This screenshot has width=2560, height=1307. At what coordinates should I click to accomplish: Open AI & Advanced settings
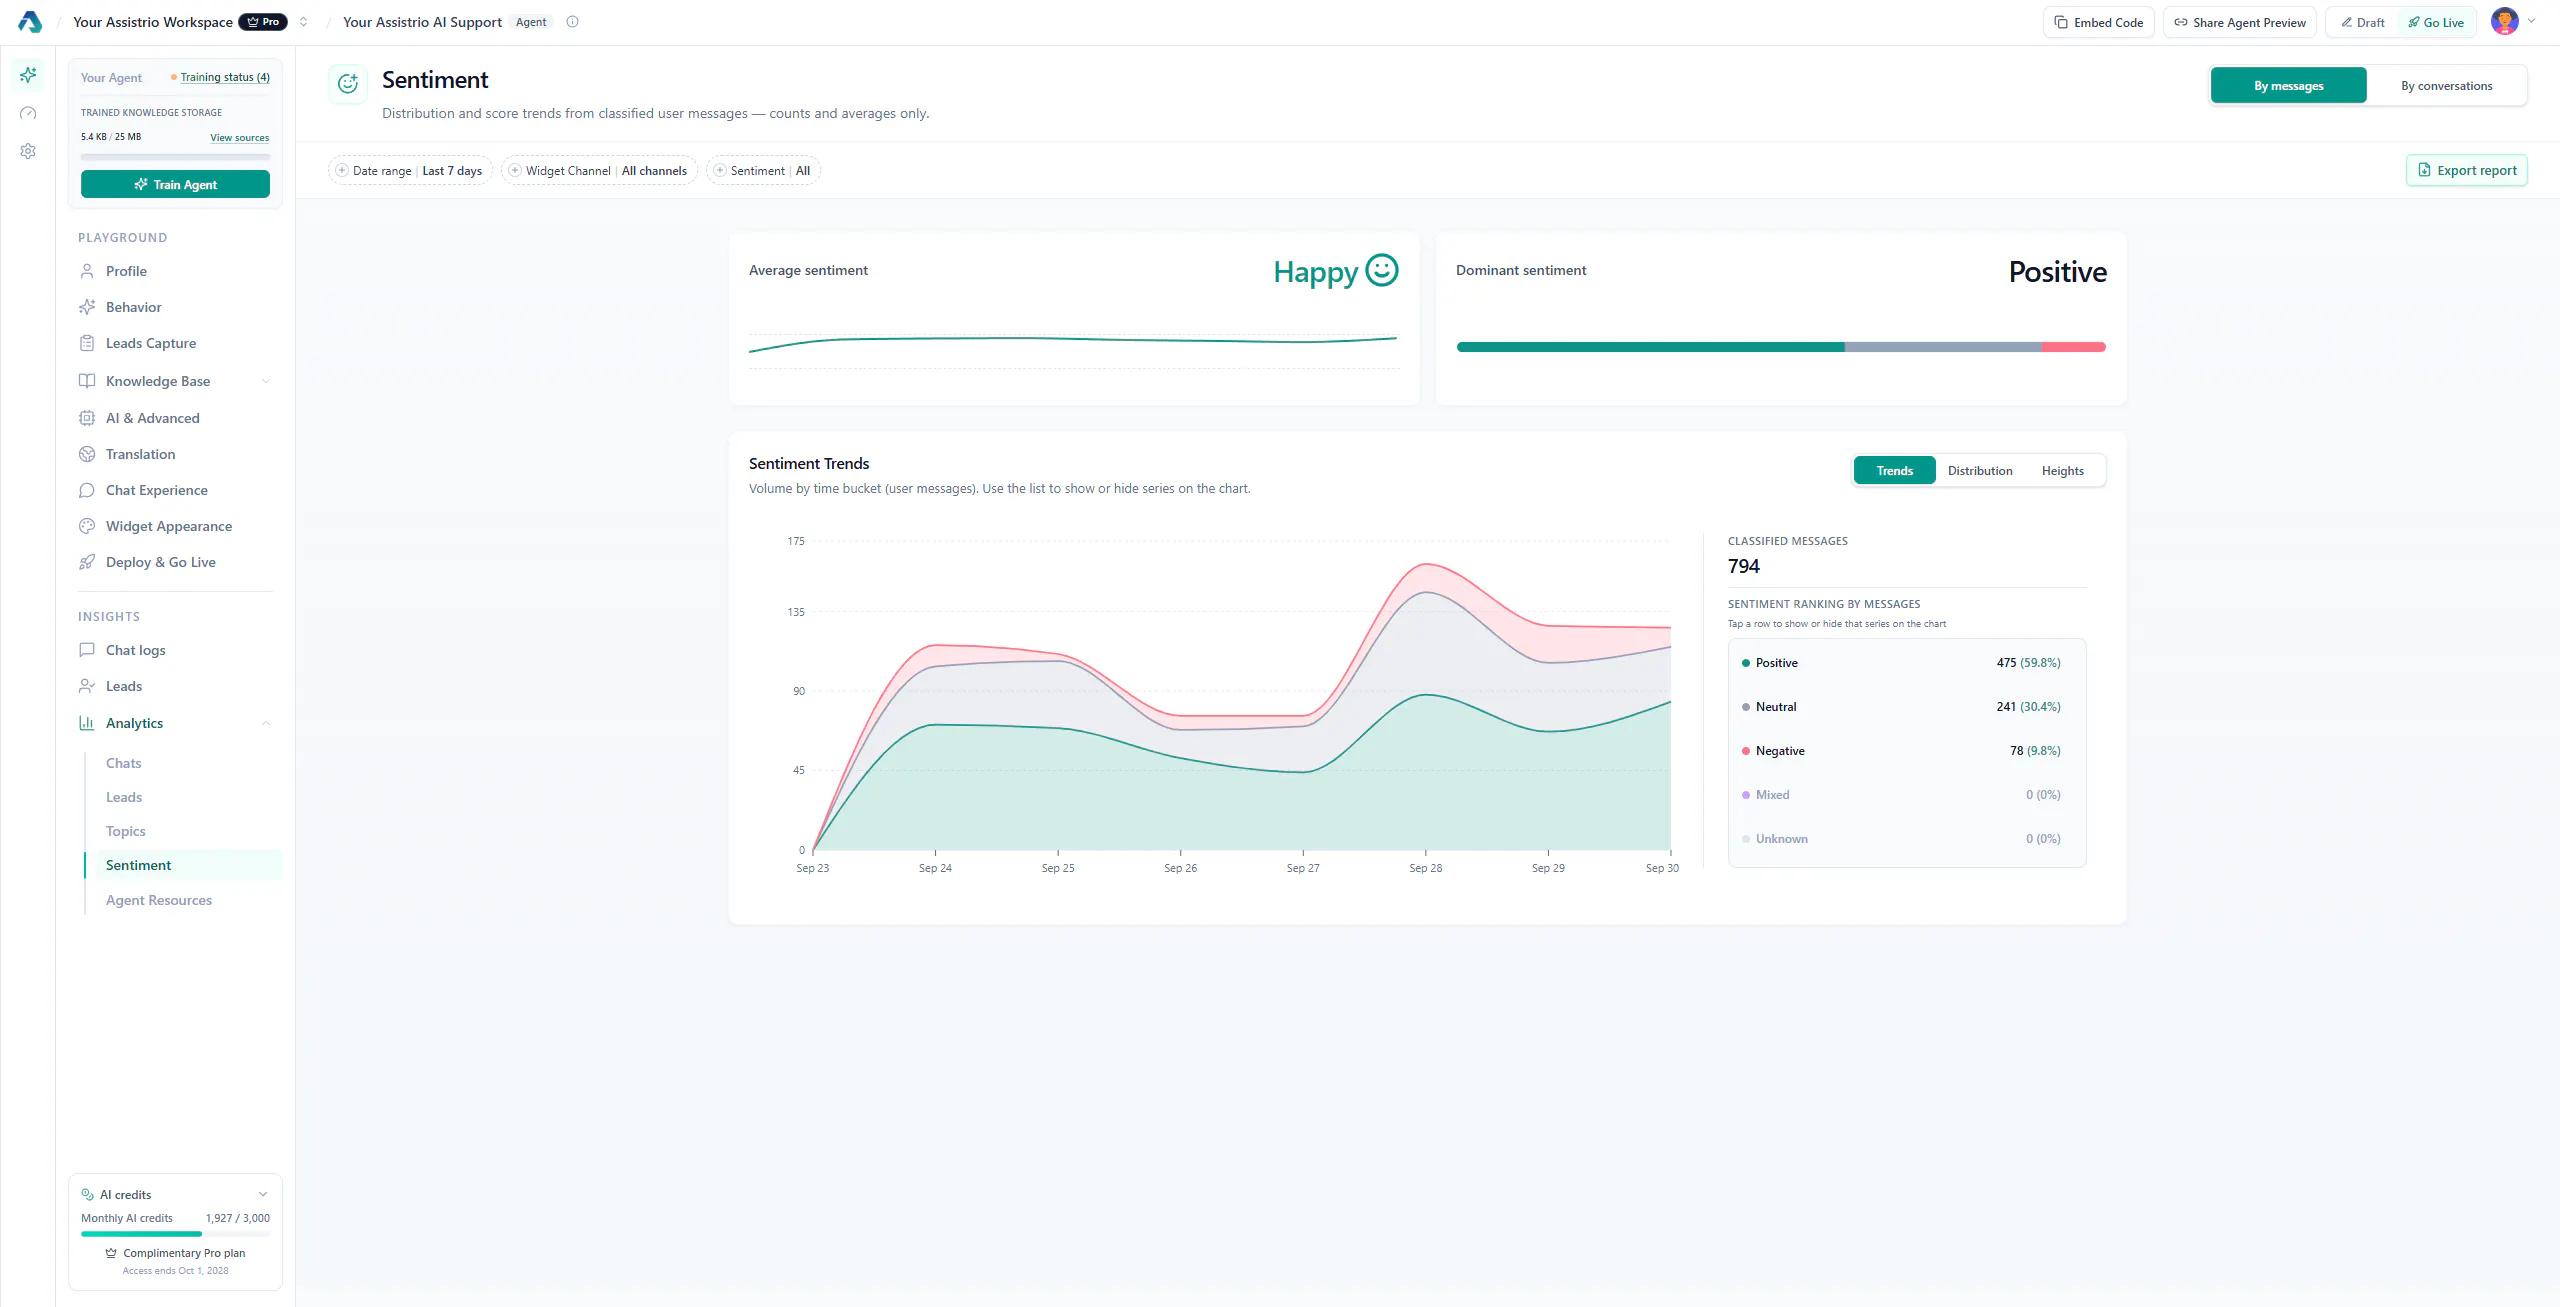(x=175, y=418)
